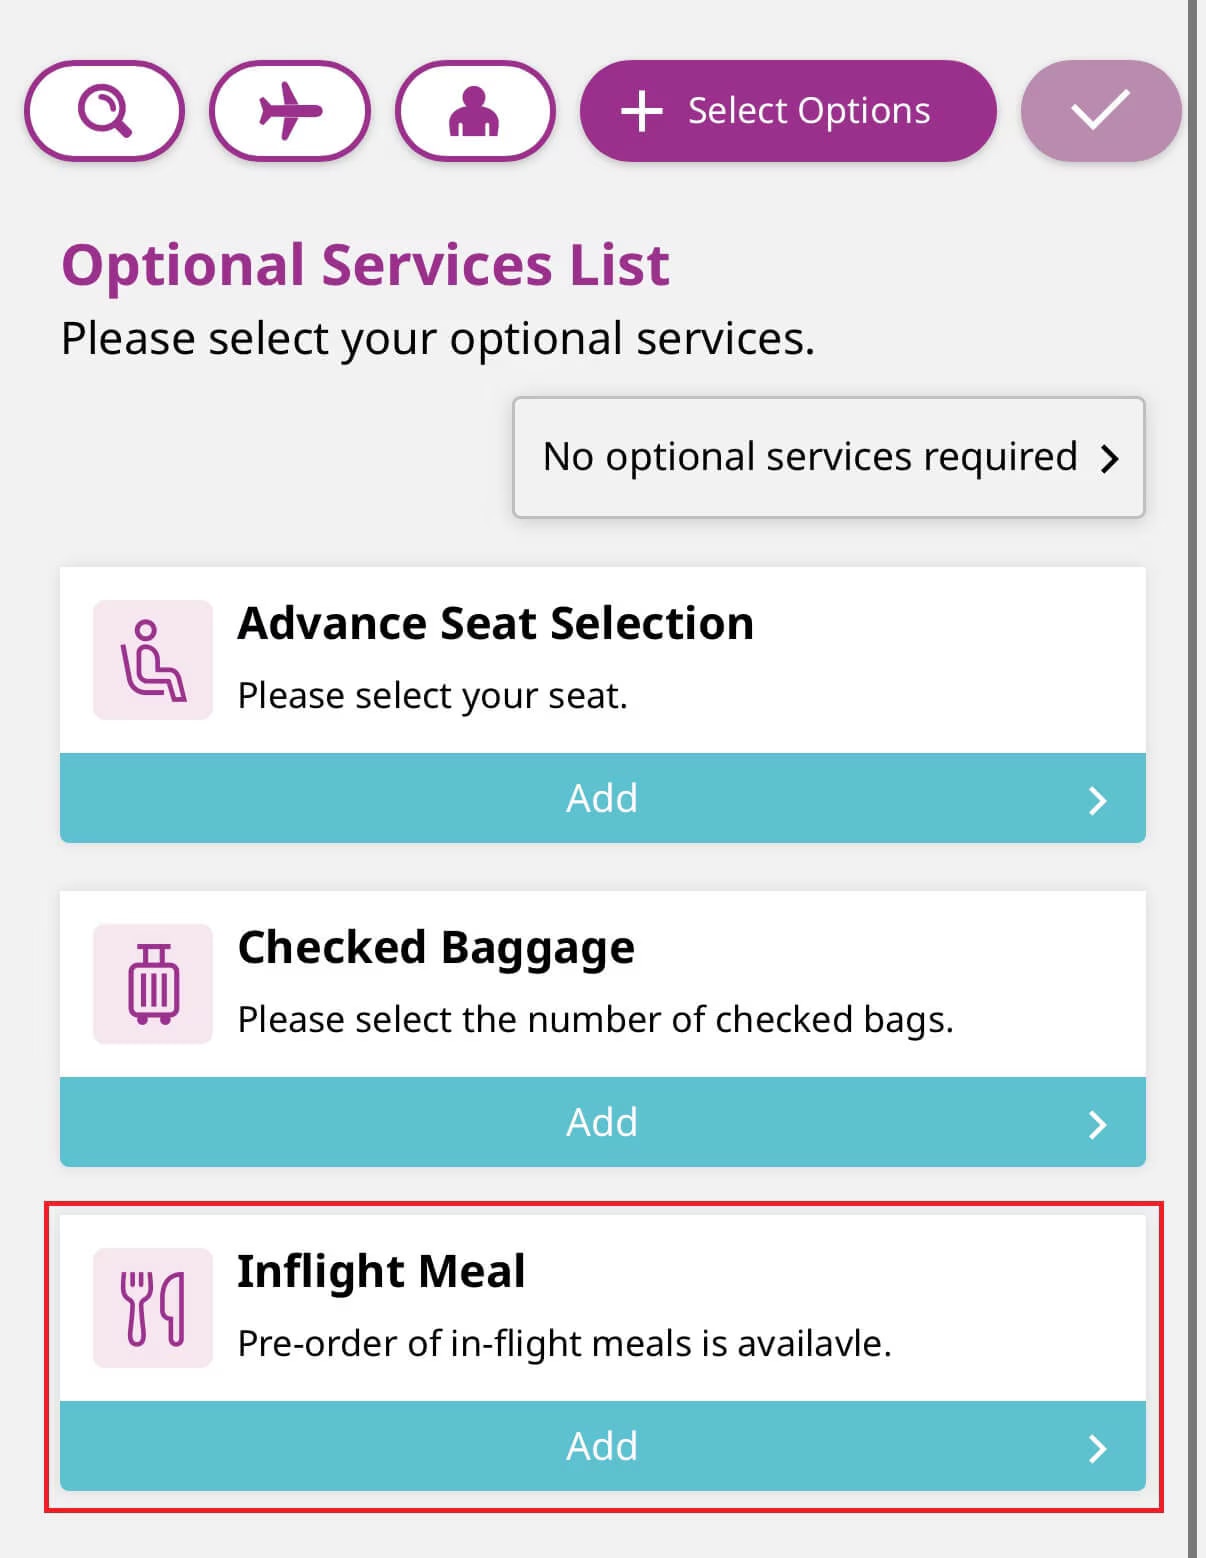Viewport: 1206px width, 1558px height.
Task: Select the Advance Seat Selection heading
Action: 495,623
